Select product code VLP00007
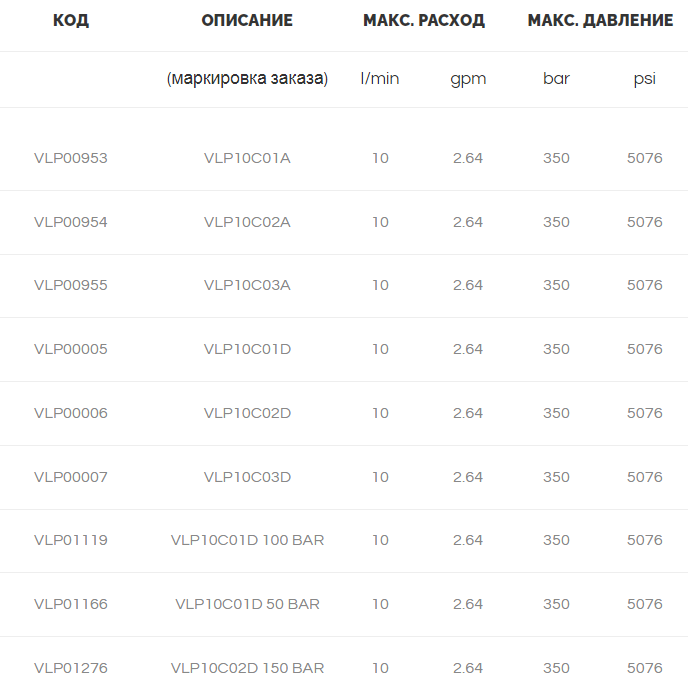 [71, 477]
